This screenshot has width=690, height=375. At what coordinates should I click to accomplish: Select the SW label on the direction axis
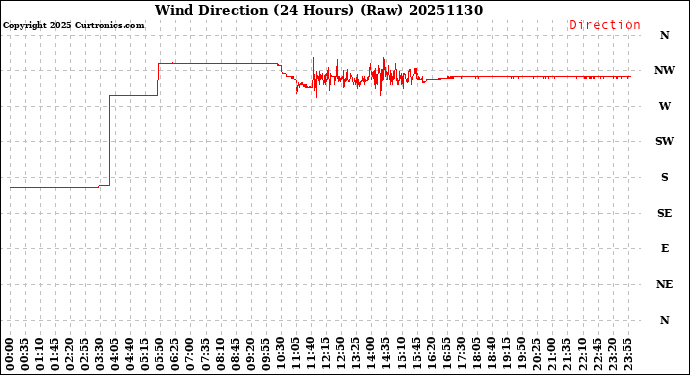[664, 141]
